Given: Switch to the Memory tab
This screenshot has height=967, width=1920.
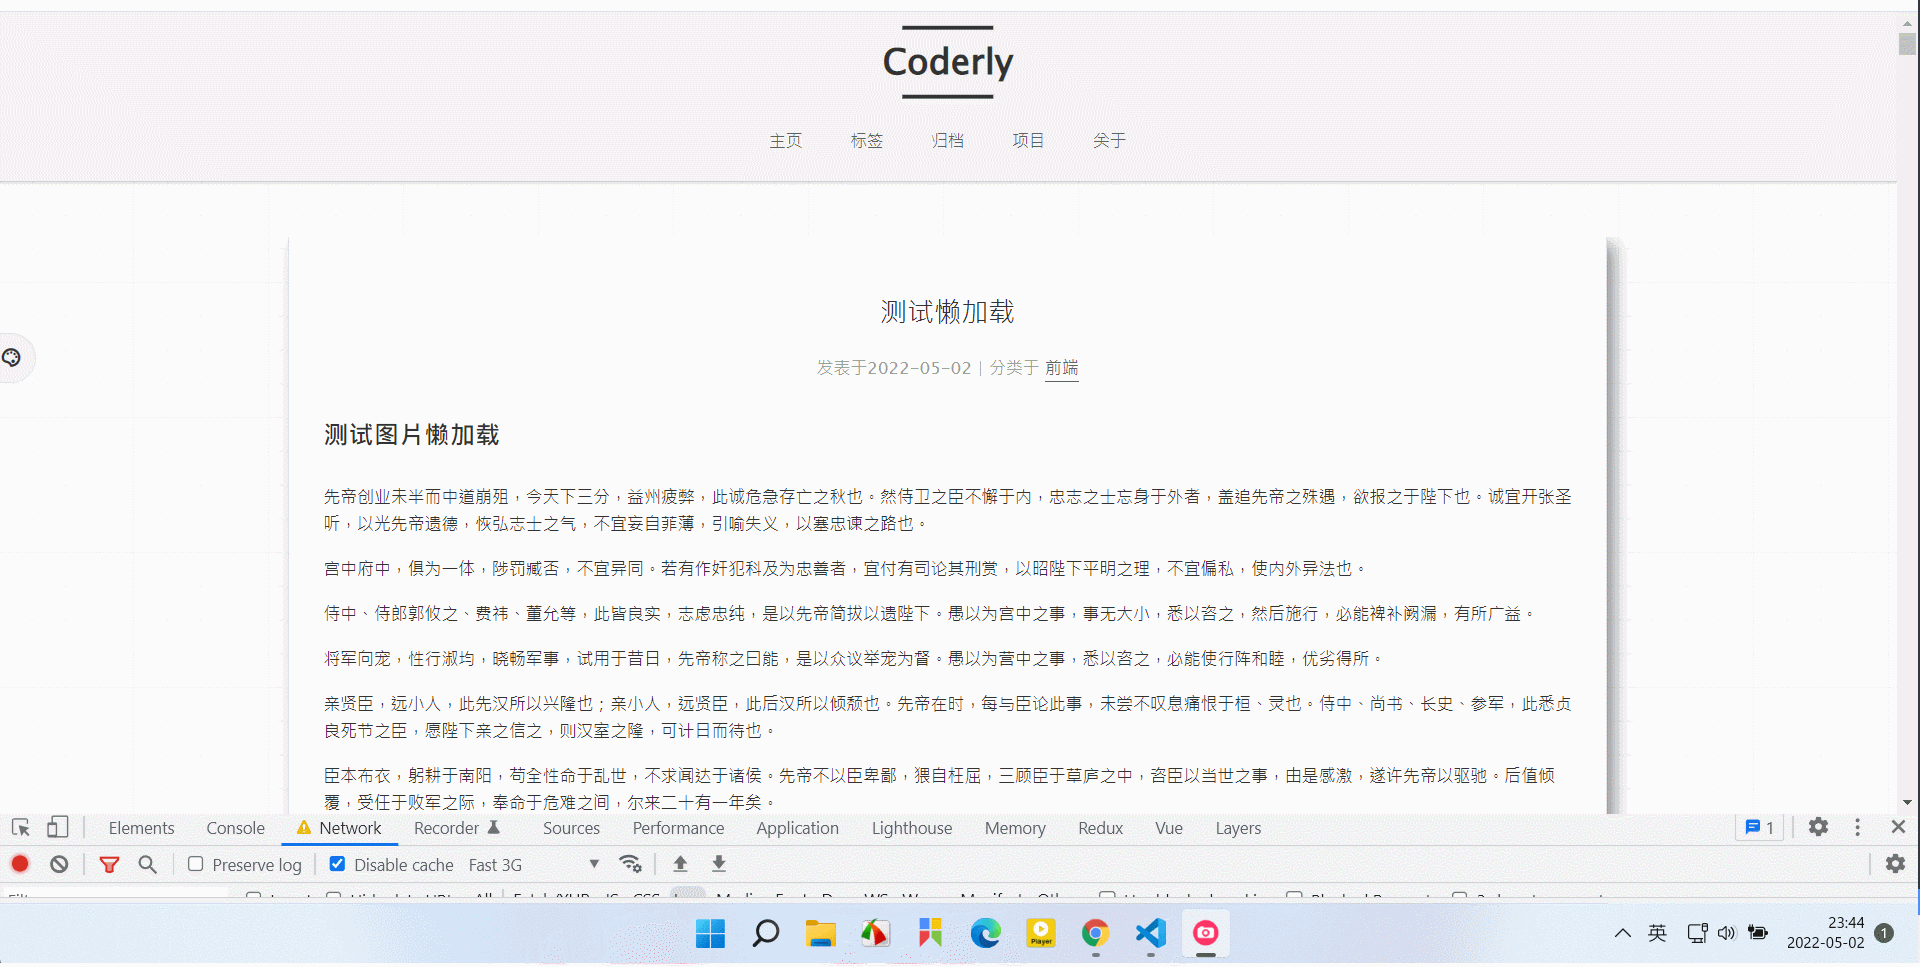Looking at the screenshot, I should (1015, 828).
